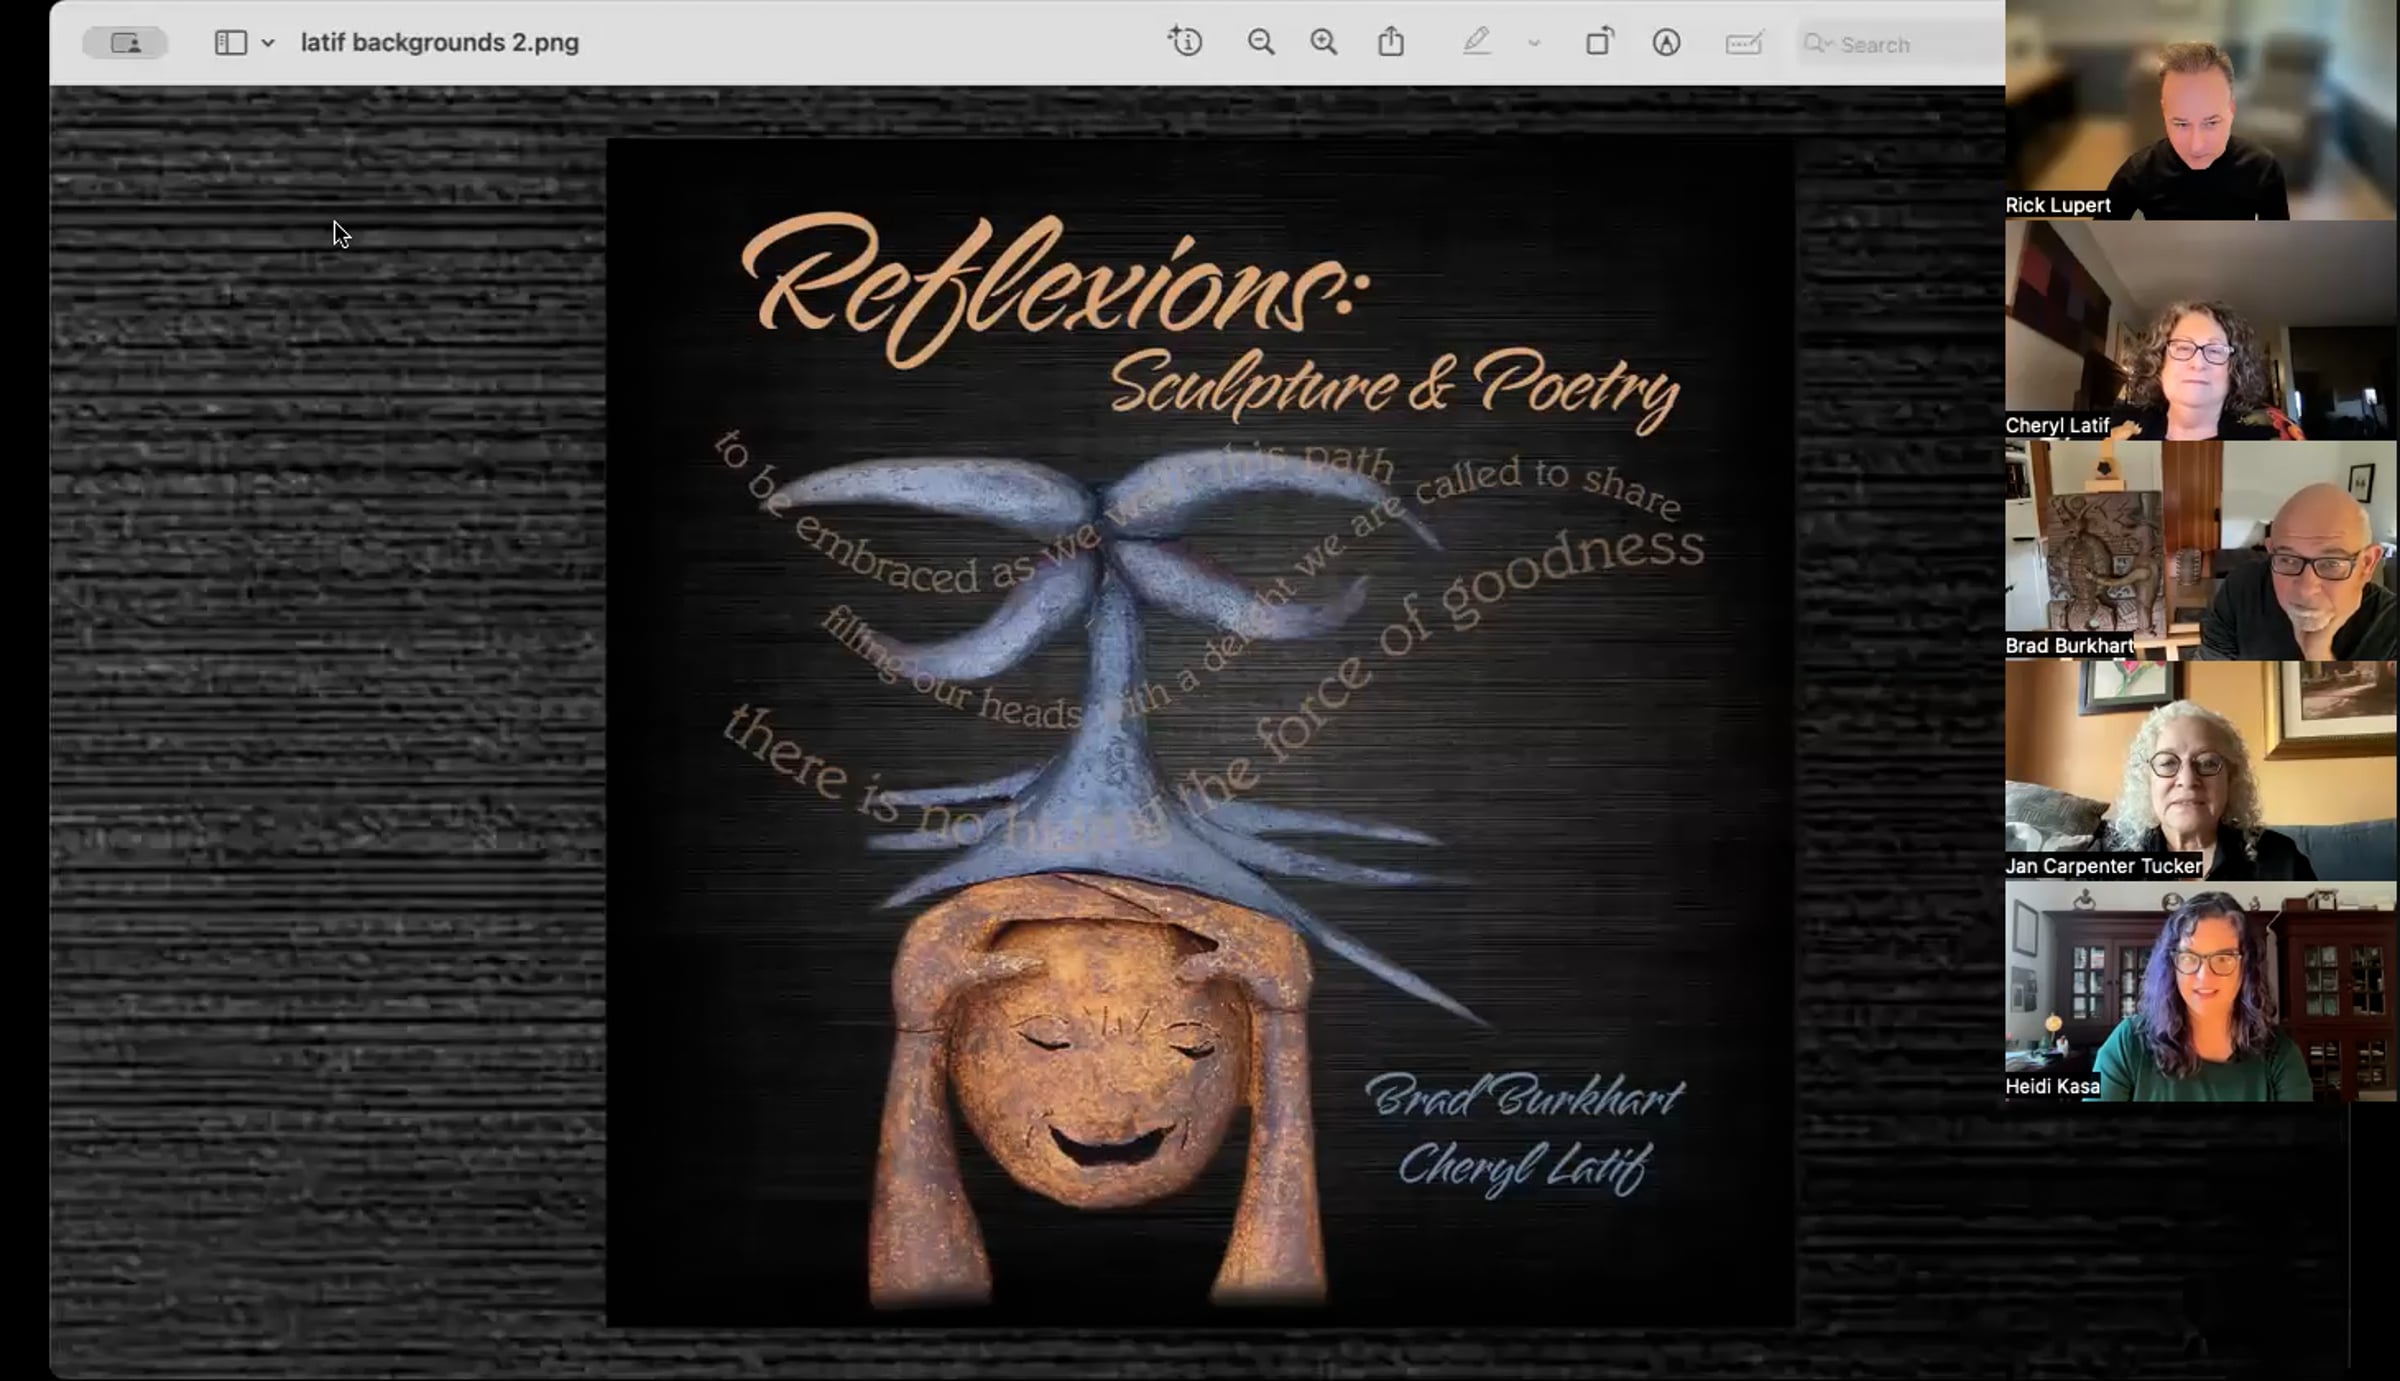Select Rick Lupert's video thumbnail
2400x1381 pixels.
tap(2200, 110)
